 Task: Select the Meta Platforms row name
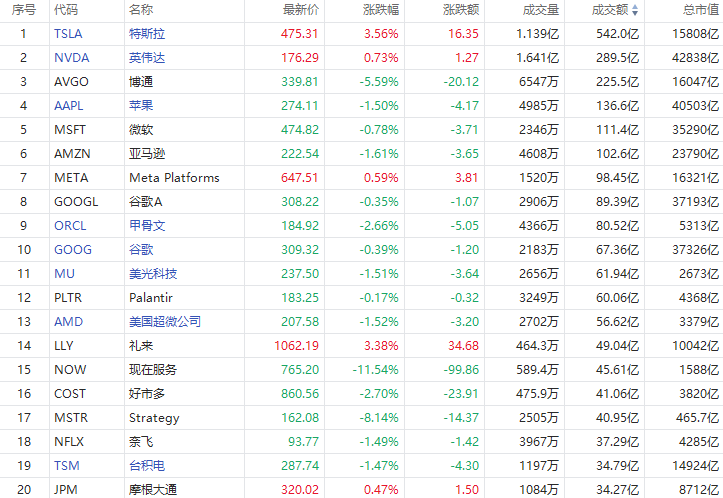(174, 177)
